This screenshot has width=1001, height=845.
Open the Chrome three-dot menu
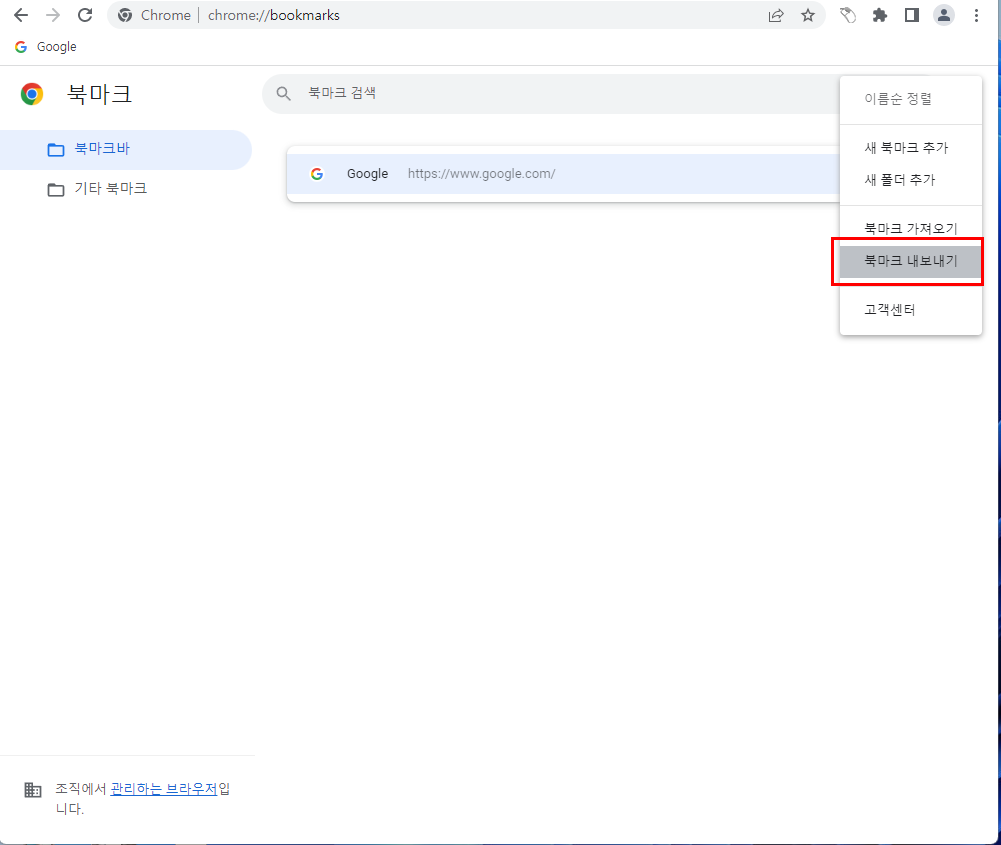point(976,15)
